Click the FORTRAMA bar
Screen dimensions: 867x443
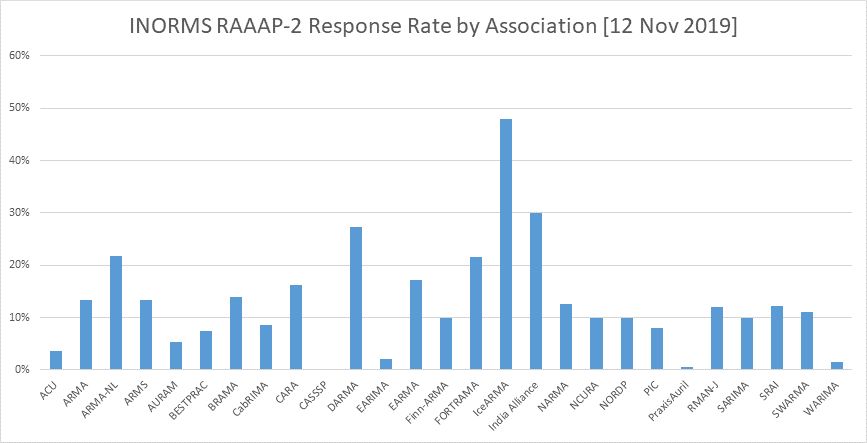pos(476,313)
